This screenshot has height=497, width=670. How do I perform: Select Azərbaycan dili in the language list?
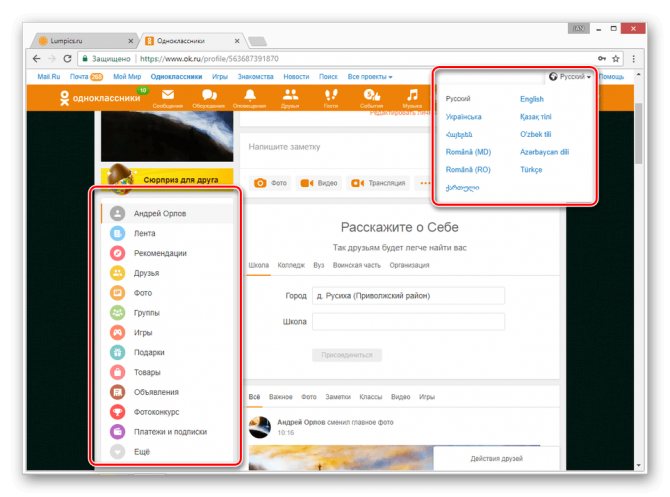coord(544,152)
